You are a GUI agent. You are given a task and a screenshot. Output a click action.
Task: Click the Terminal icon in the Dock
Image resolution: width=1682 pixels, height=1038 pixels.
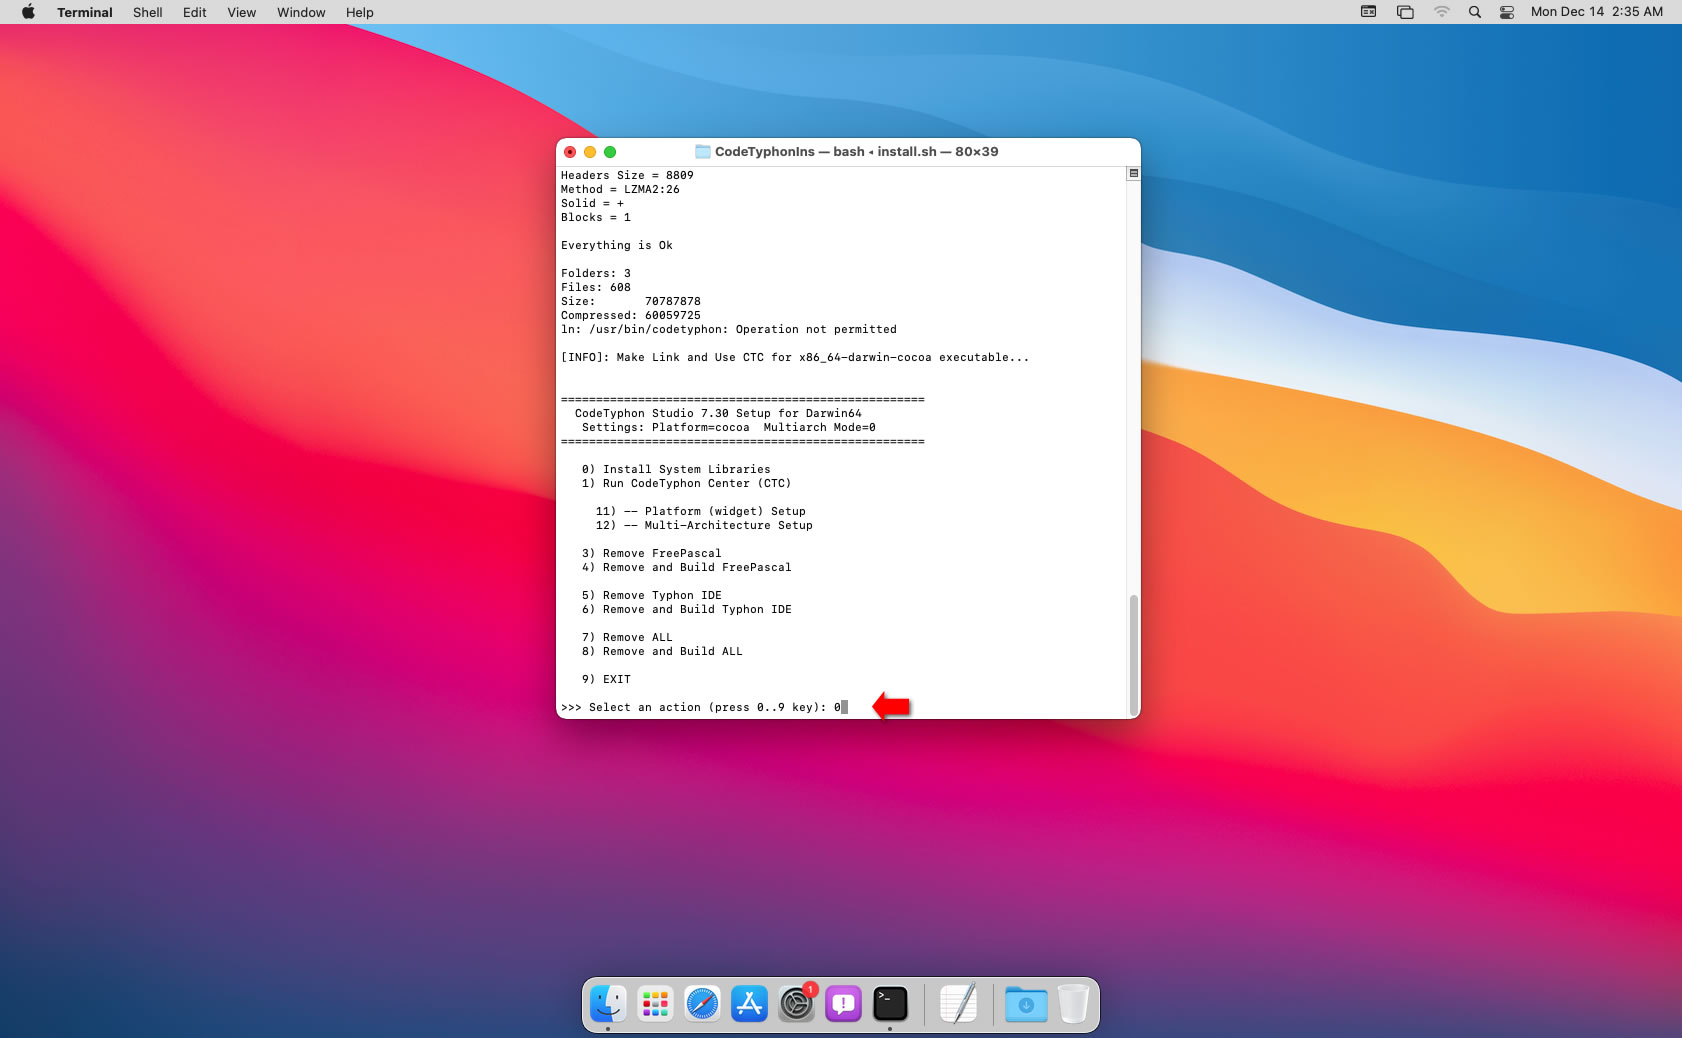coord(890,1003)
